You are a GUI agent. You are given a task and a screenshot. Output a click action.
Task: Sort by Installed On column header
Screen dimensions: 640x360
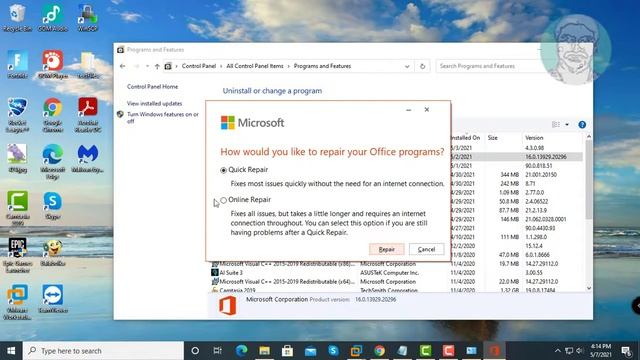tap(465, 138)
